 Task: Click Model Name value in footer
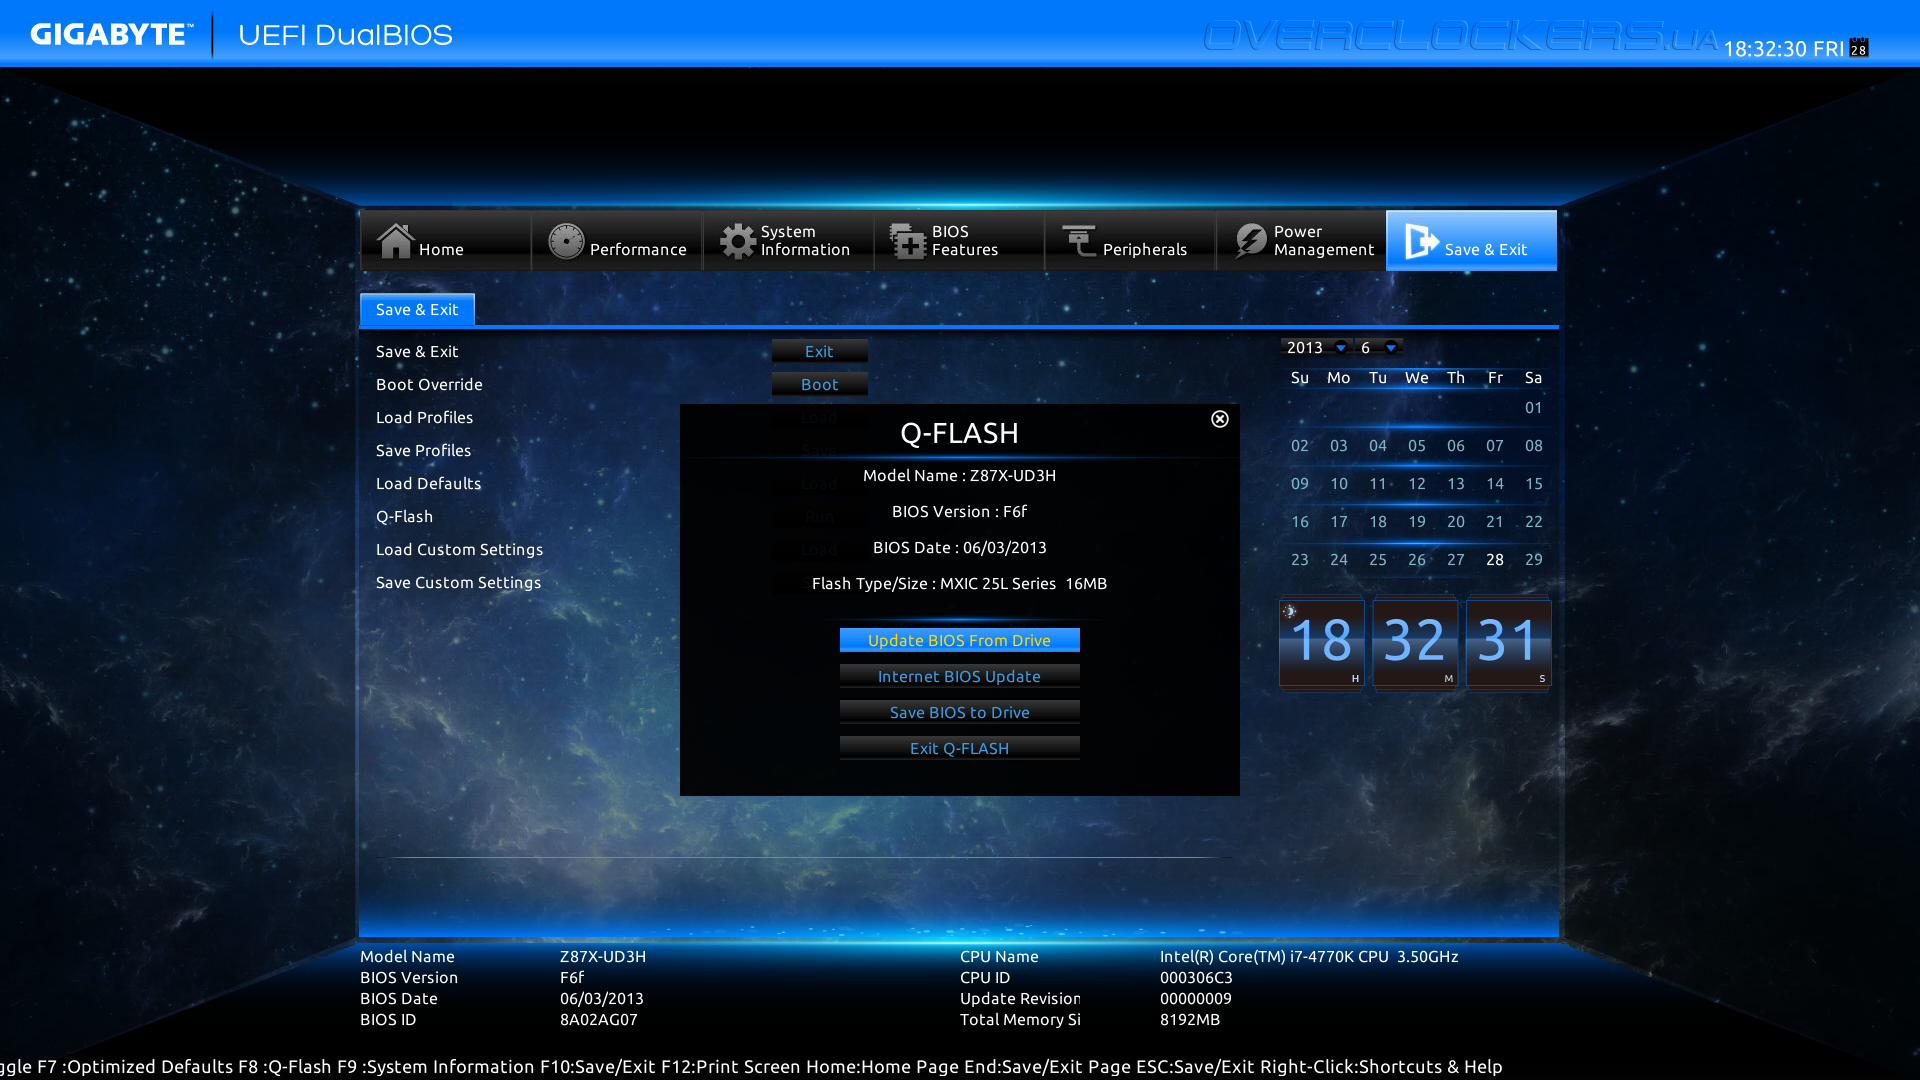[x=603, y=956]
